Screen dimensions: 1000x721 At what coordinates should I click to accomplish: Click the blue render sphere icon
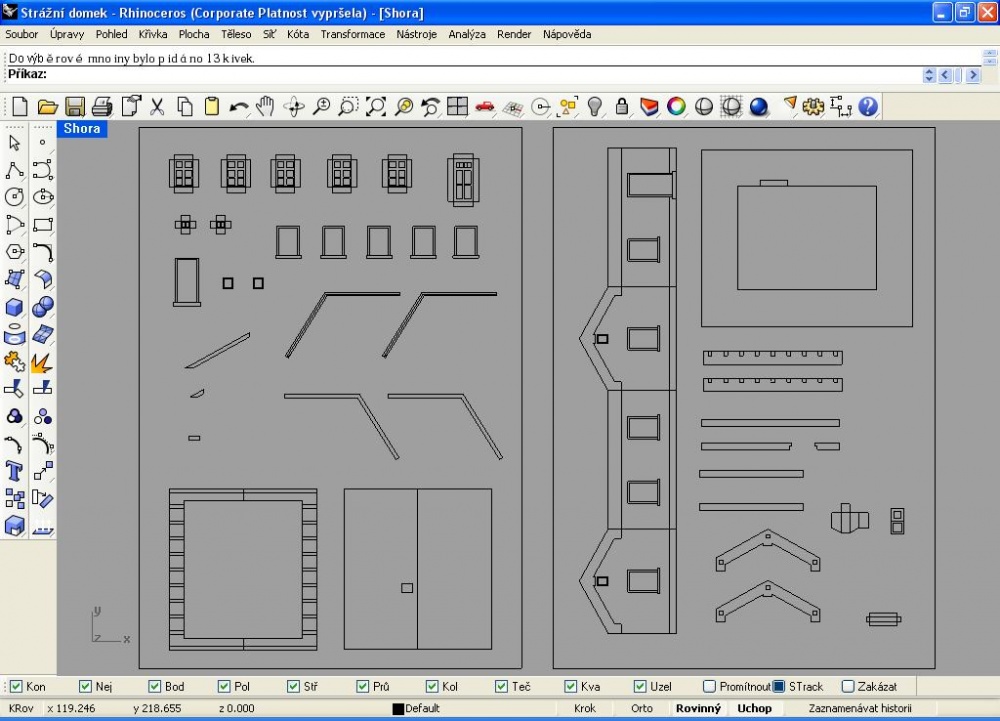pyautogui.click(x=758, y=106)
